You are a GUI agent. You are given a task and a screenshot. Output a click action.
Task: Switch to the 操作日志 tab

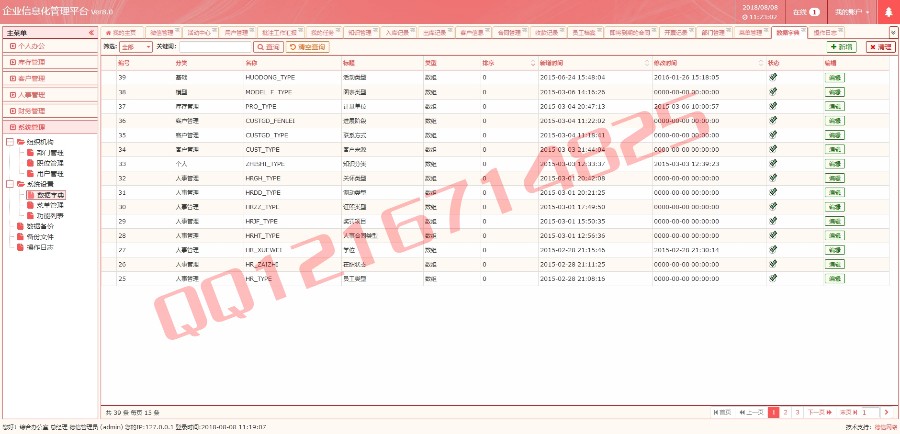coord(824,33)
